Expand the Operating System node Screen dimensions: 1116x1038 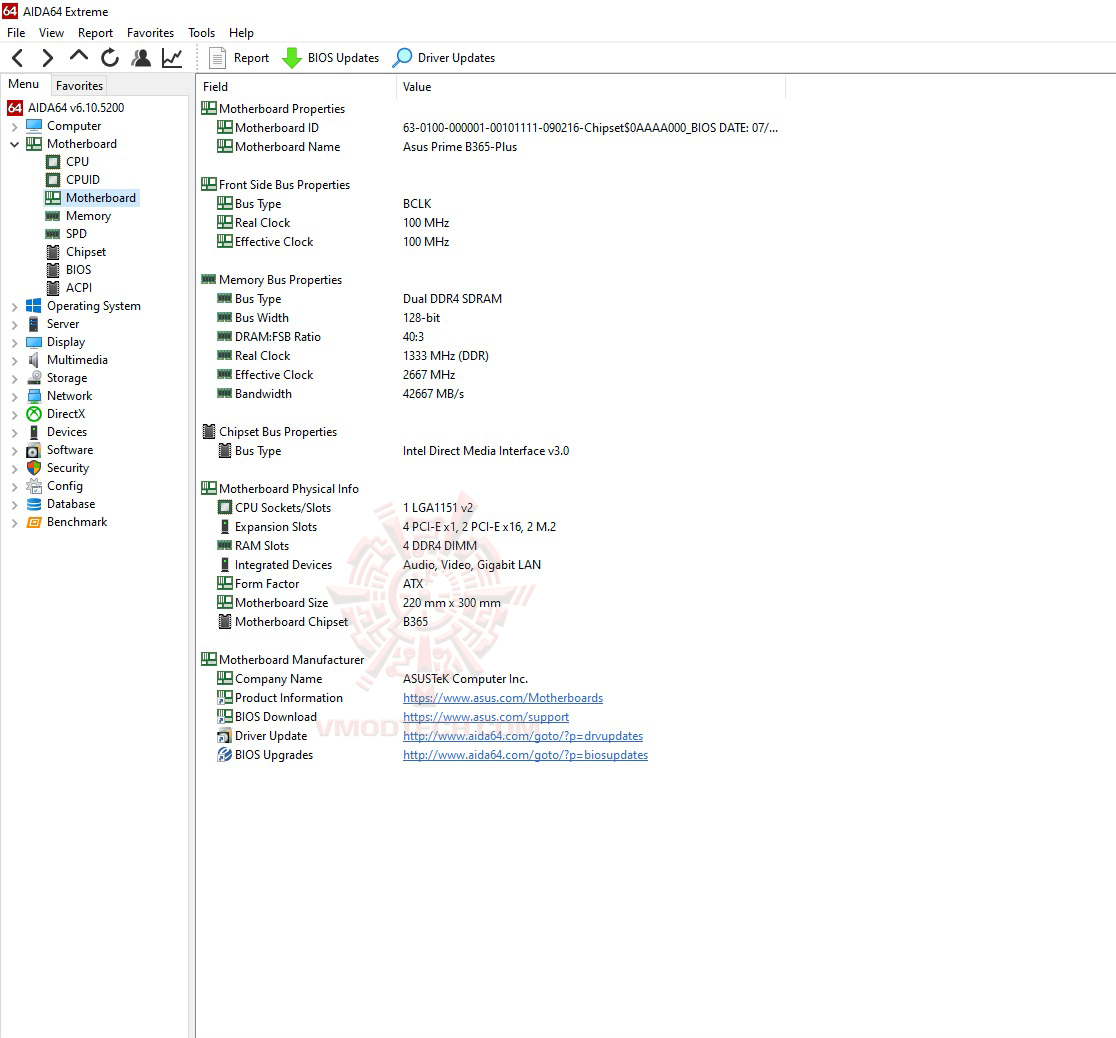click(x=14, y=307)
